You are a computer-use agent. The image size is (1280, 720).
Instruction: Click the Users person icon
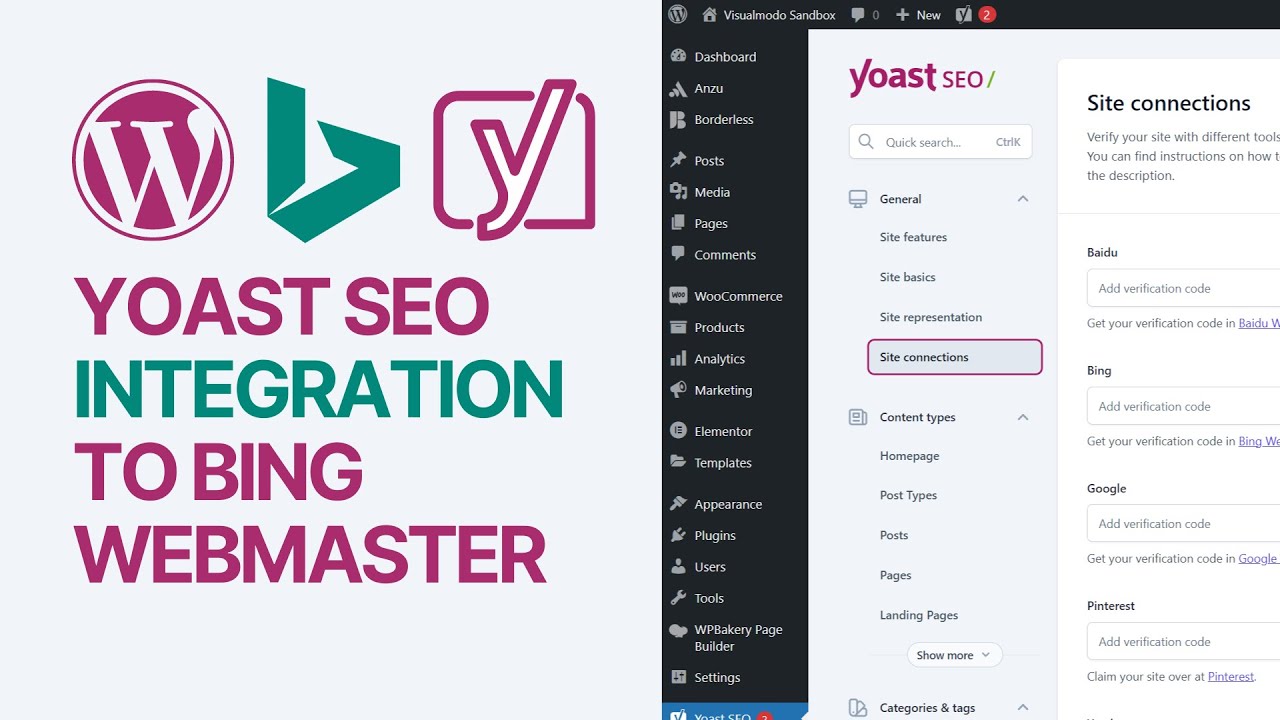pyautogui.click(x=678, y=566)
